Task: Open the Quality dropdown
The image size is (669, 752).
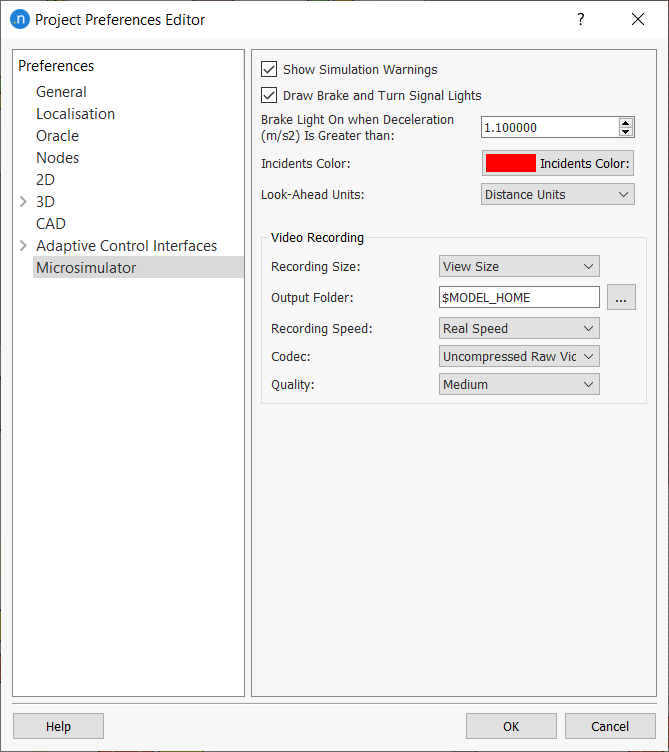Action: [x=519, y=385]
